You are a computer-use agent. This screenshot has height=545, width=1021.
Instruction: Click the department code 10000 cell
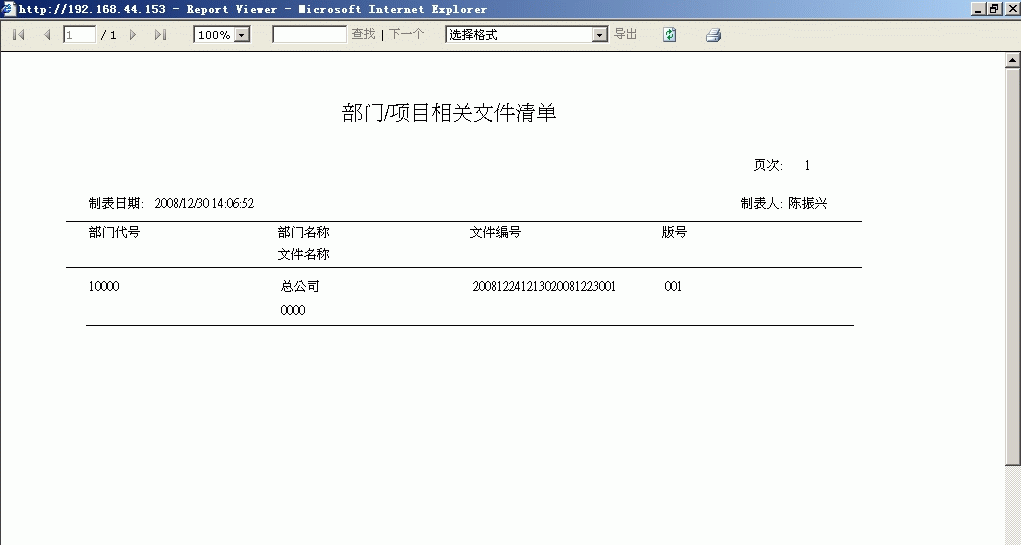104,287
